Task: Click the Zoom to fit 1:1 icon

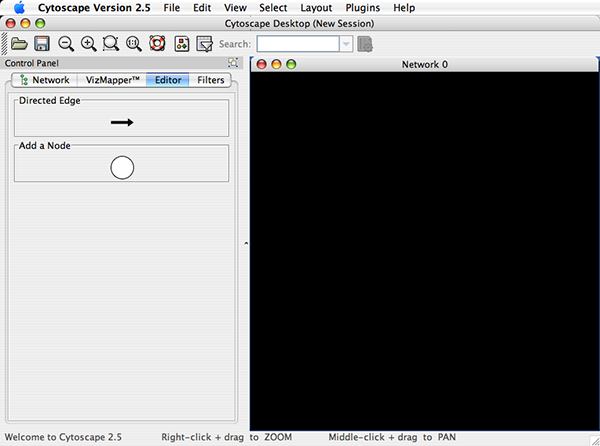Action: pos(134,44)
